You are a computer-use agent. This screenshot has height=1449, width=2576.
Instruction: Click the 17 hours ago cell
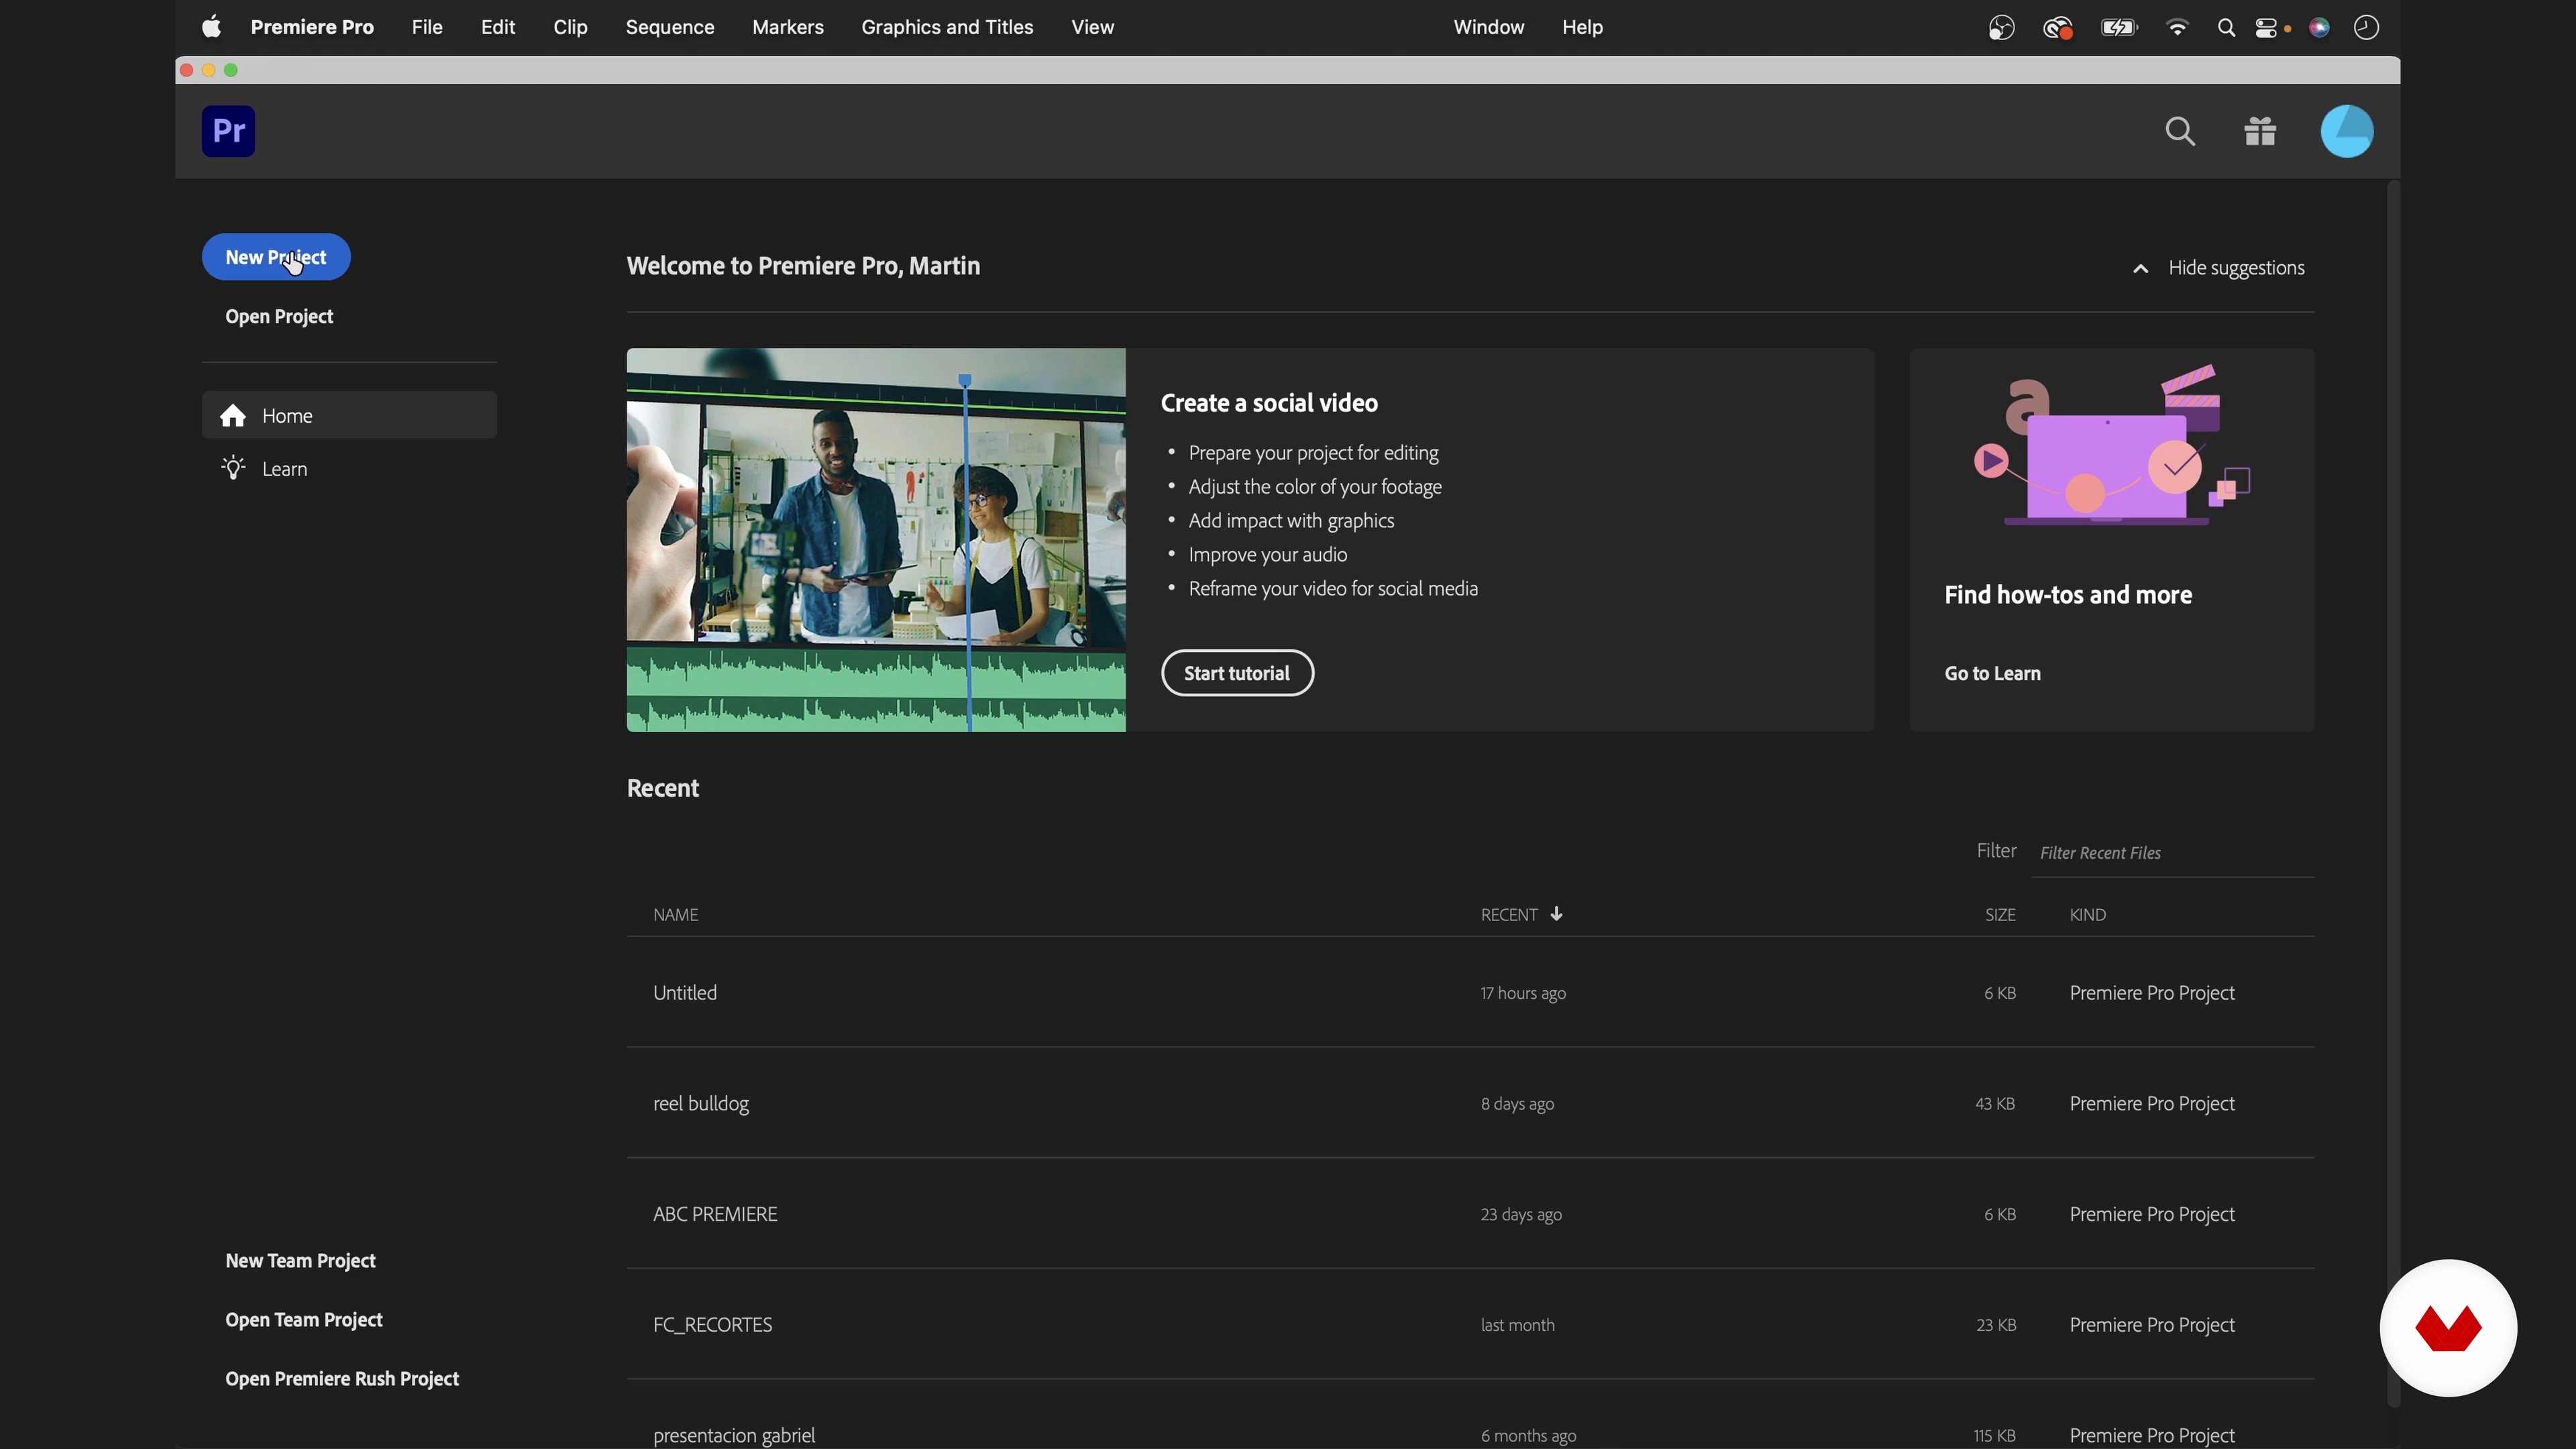1523,993
